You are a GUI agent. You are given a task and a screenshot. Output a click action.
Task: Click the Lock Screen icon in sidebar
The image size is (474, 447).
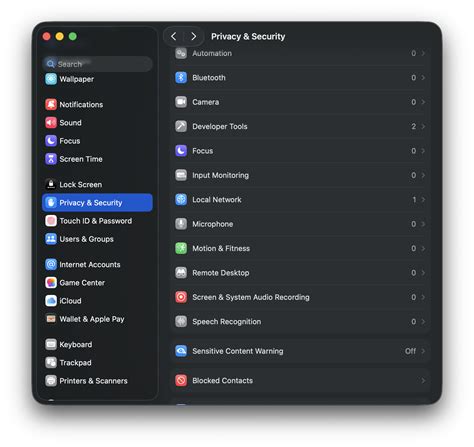(x=51, y=184)
